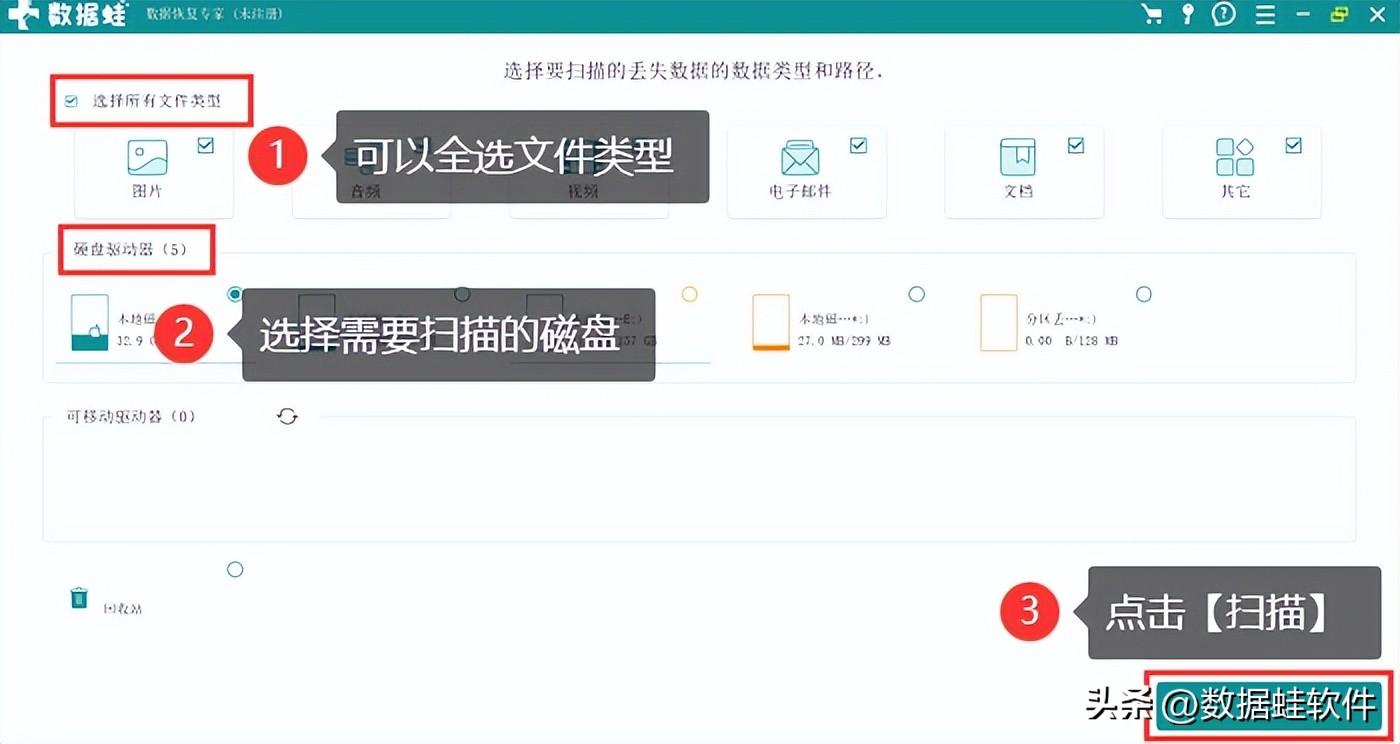Select the recycle bin radio button
1400x744 pixels.
(x=235, y=569)
